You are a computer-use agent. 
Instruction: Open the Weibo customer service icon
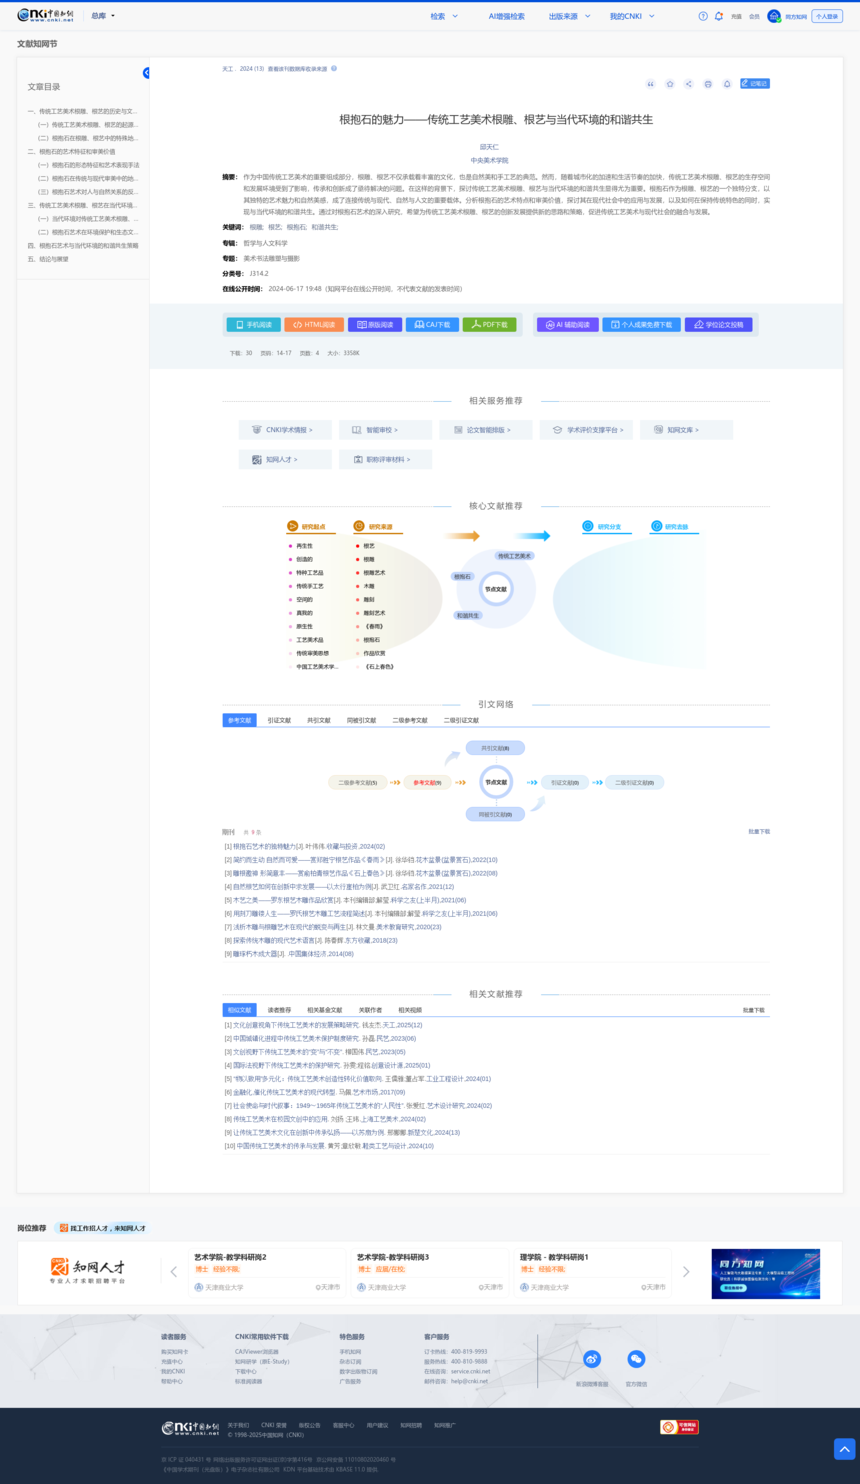click(x=592, y=1359)
